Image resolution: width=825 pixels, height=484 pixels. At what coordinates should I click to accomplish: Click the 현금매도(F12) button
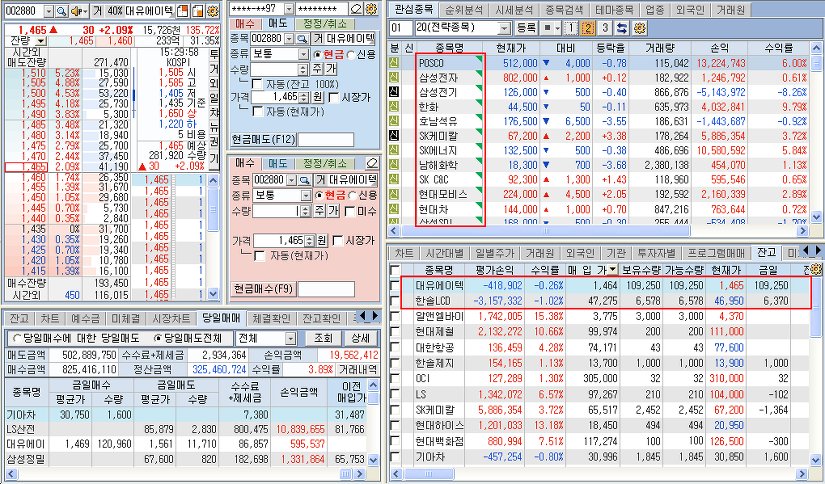click(x=264, y=139)
